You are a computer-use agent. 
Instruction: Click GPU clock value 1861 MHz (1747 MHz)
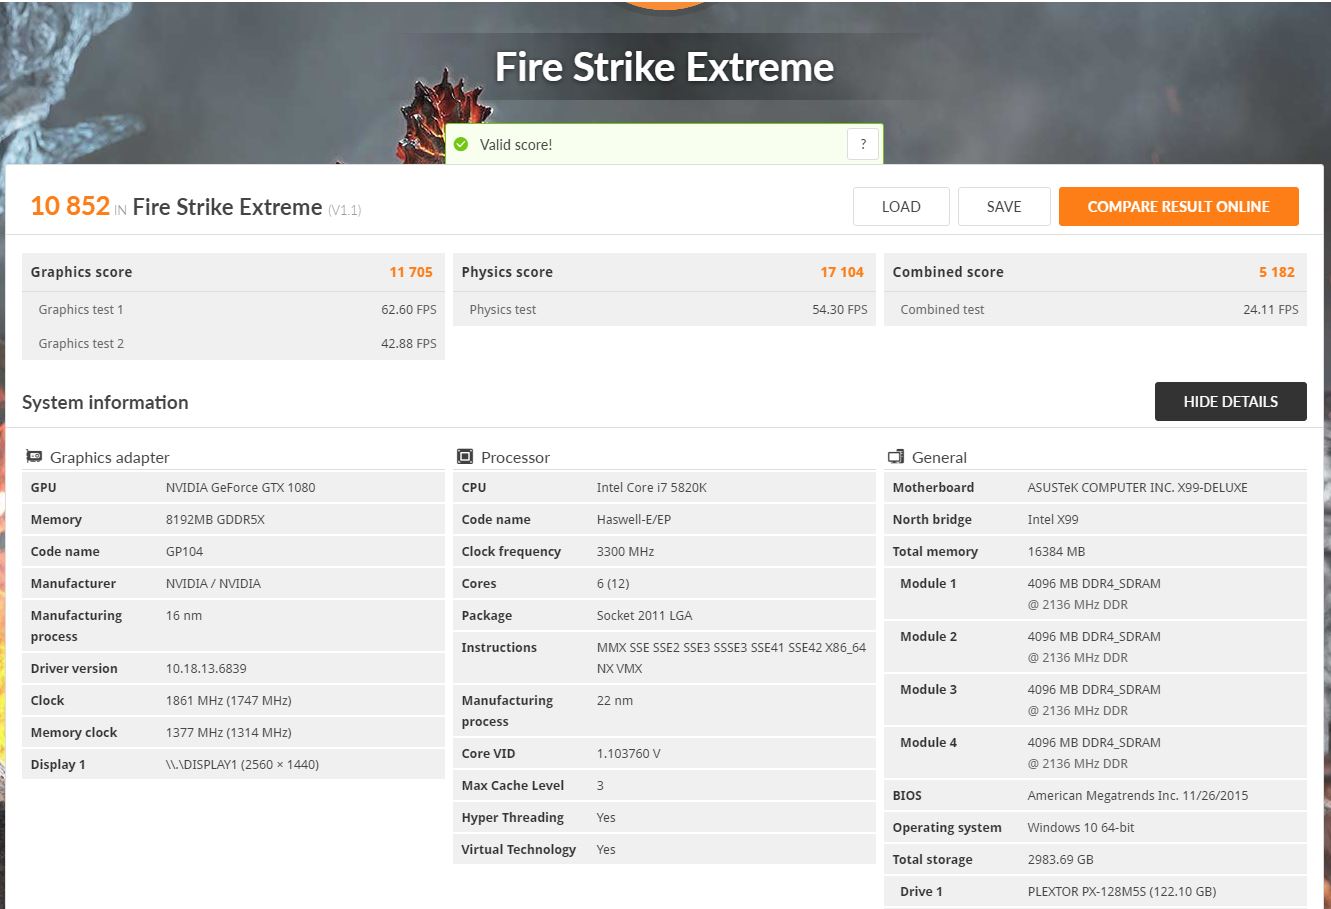(229, 701)
